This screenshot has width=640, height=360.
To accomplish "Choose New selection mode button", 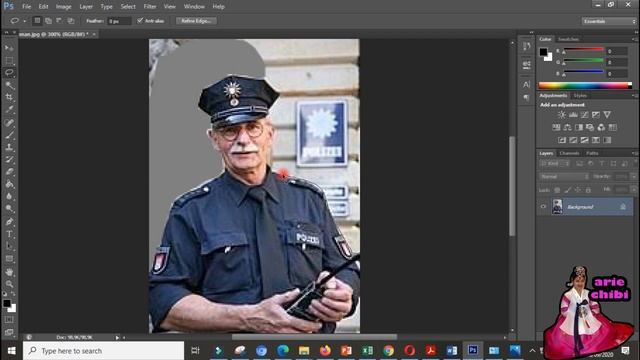I will pyautogui.click(x=37, y=20).
